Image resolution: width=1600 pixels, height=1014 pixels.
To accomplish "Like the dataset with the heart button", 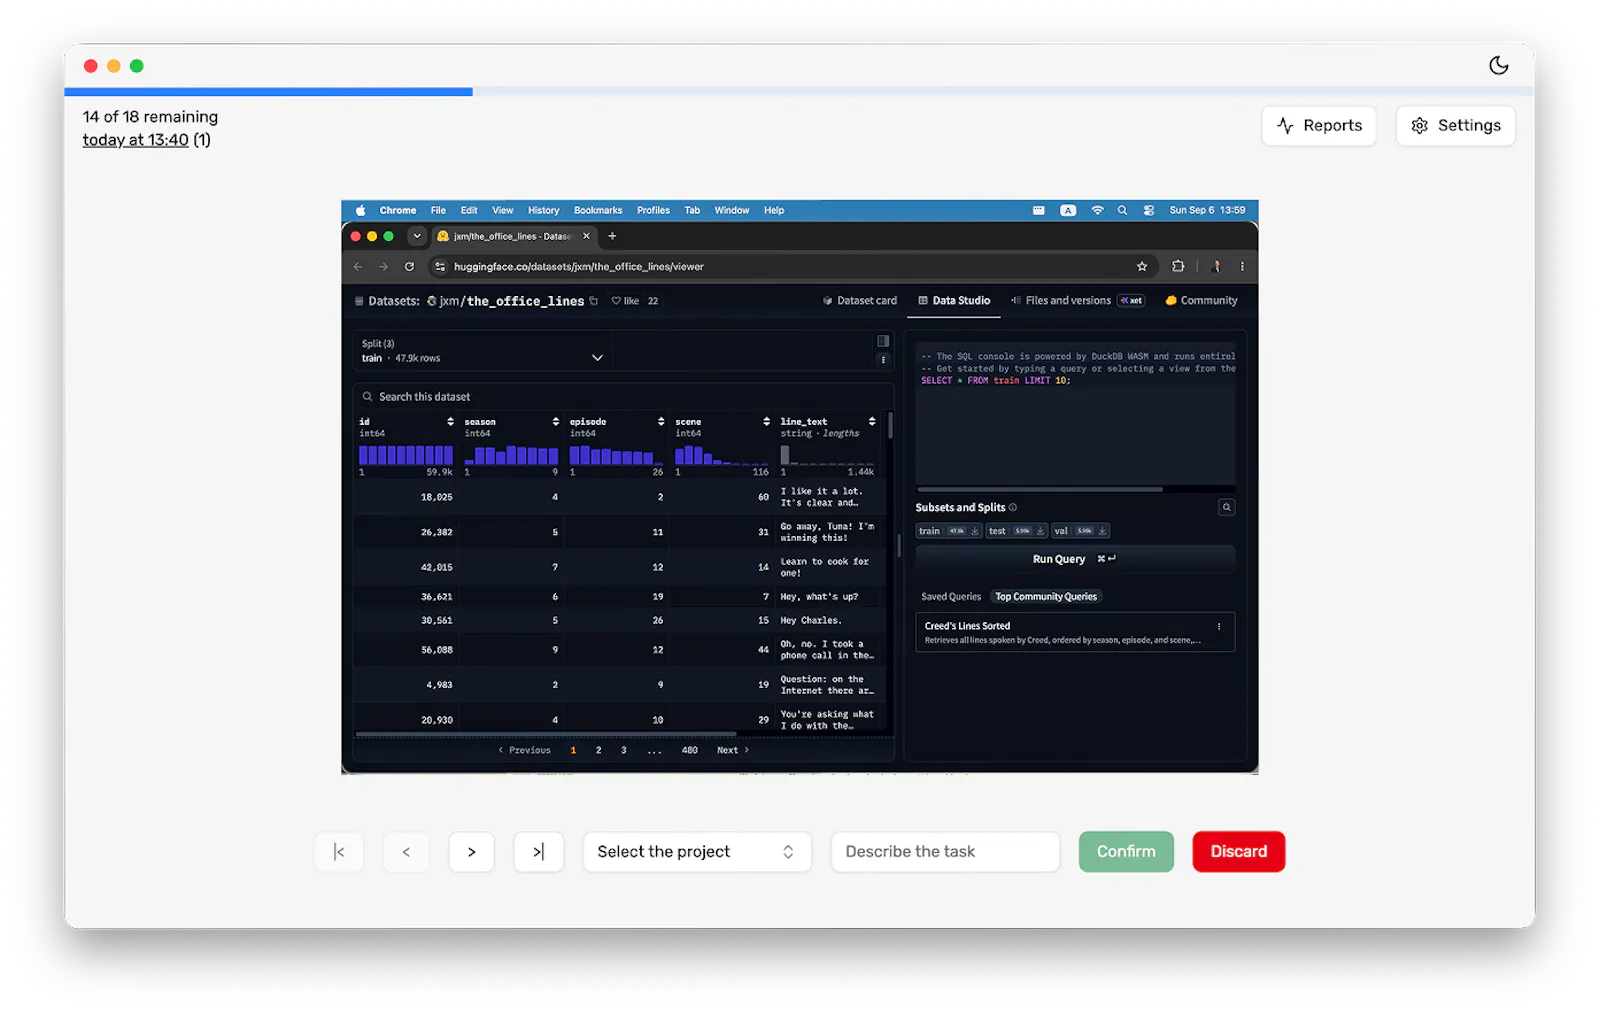I will tap(625, 301).
